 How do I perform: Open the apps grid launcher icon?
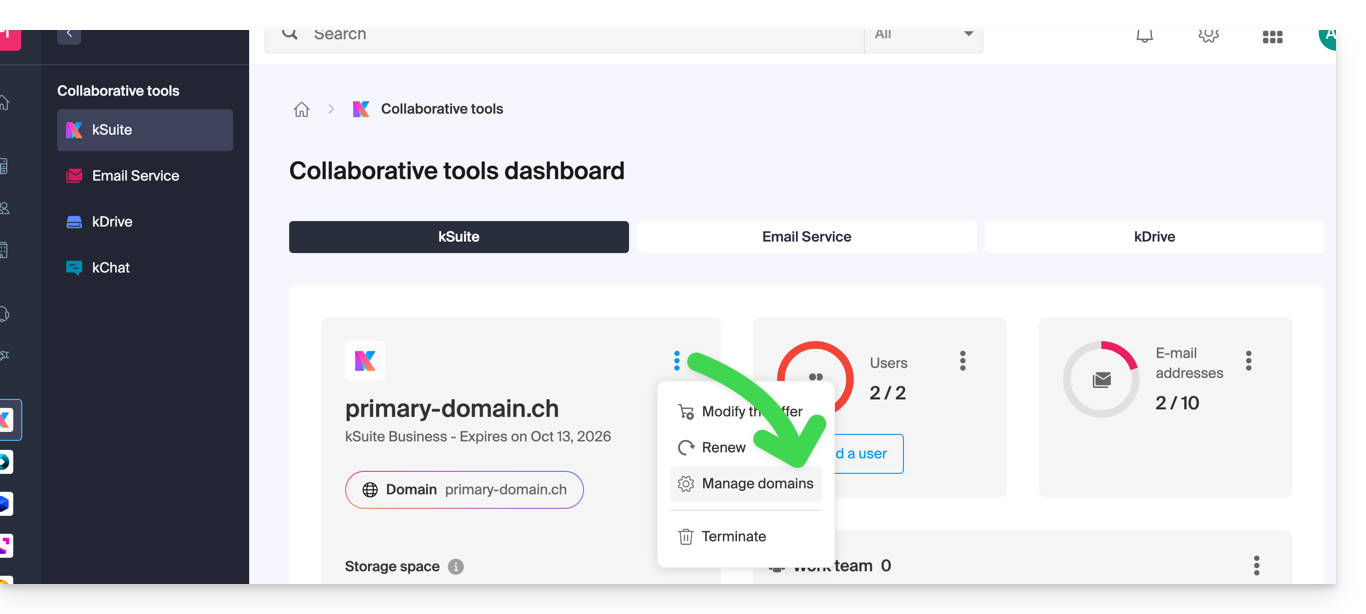tap(1272, 37)
